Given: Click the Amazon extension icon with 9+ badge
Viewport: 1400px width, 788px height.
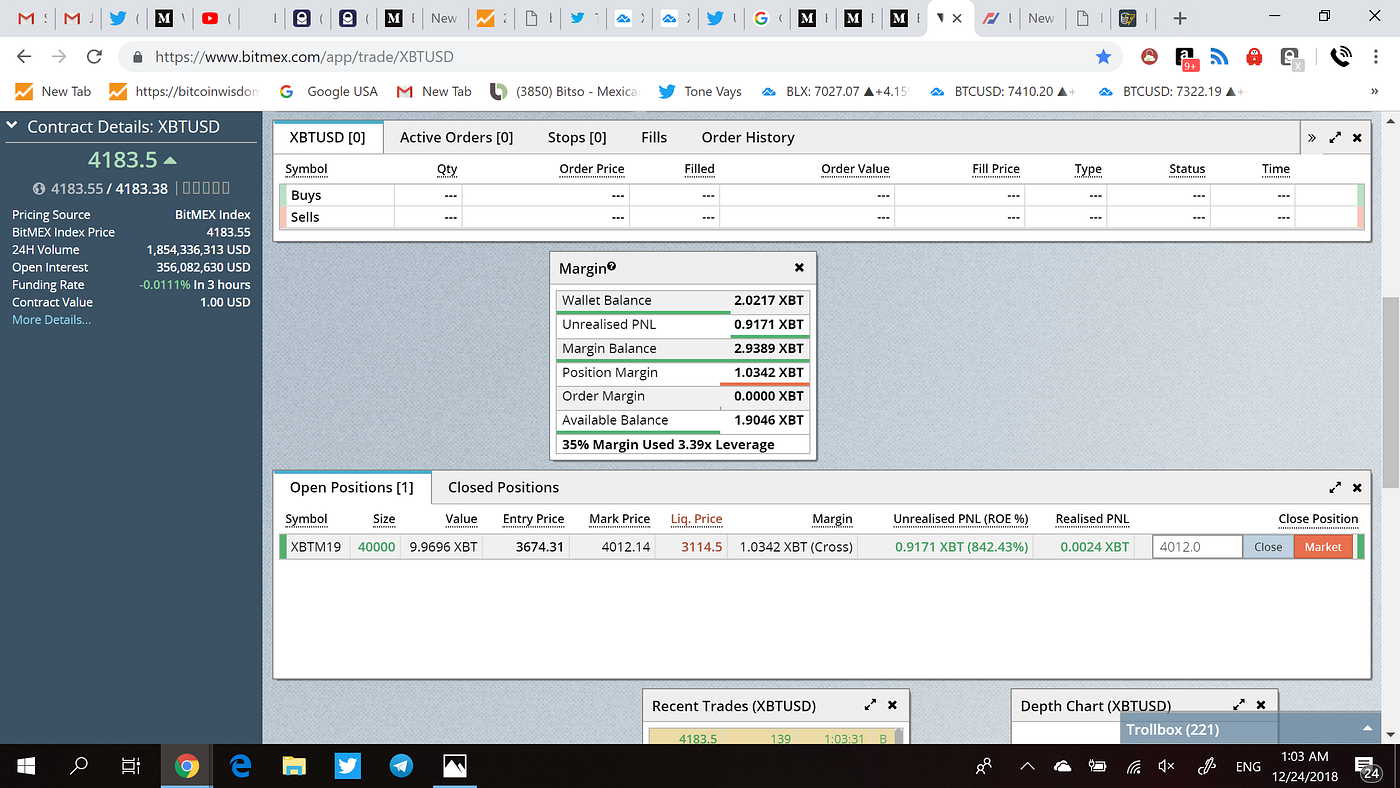Looking at the screenshot, I should point(1186,58).
